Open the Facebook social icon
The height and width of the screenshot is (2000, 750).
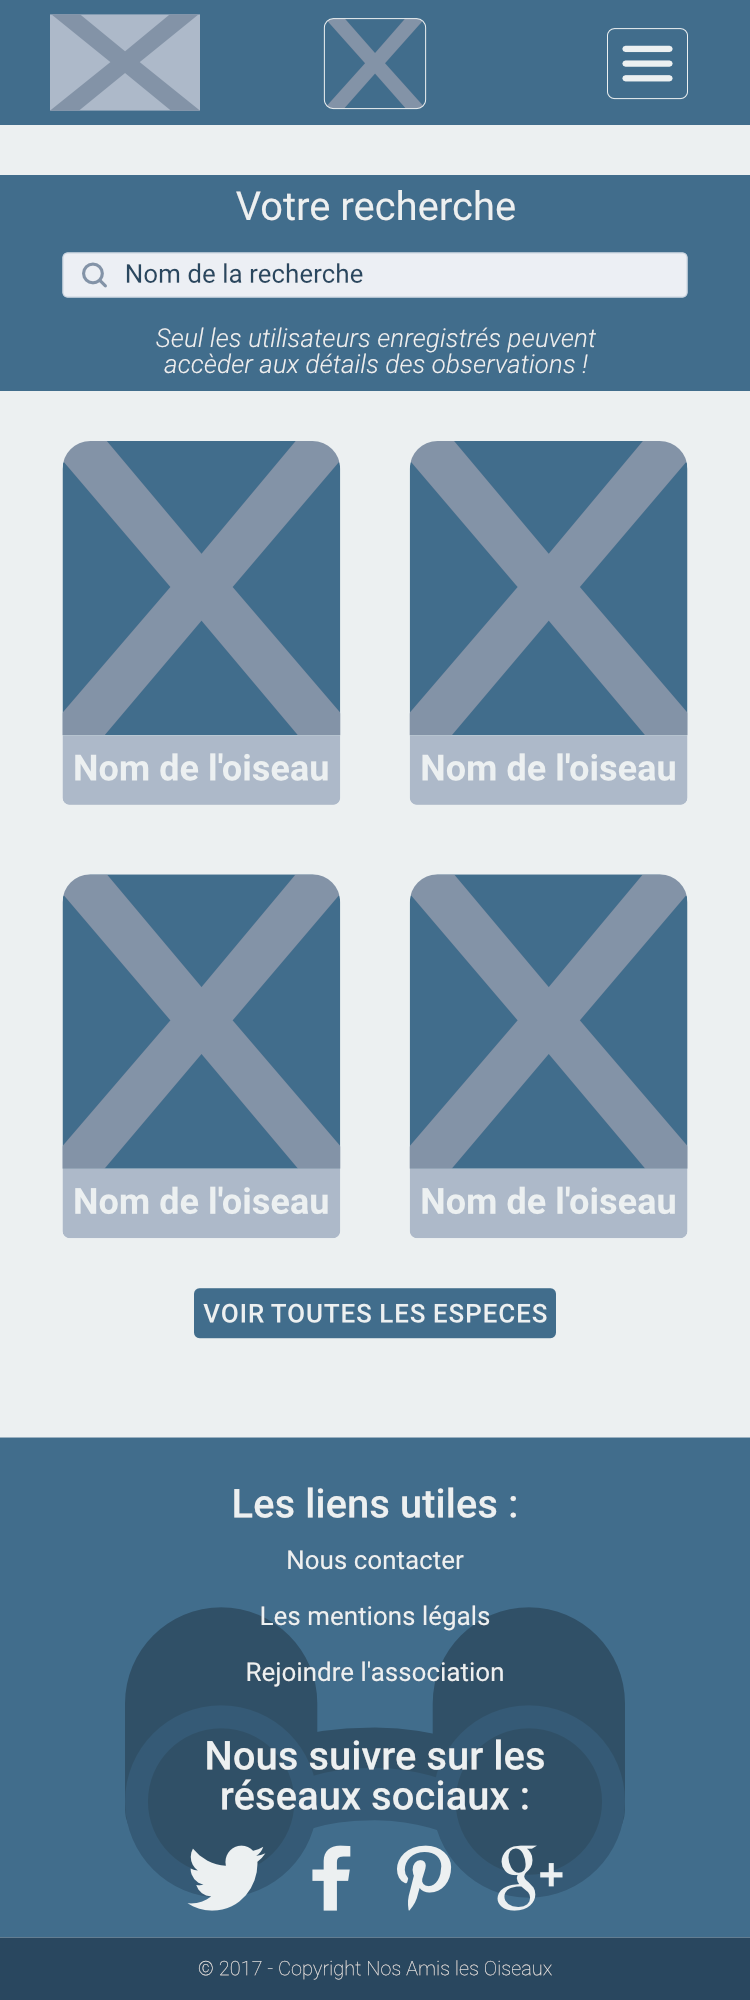pyautogui.click(x=331, y=1878)
